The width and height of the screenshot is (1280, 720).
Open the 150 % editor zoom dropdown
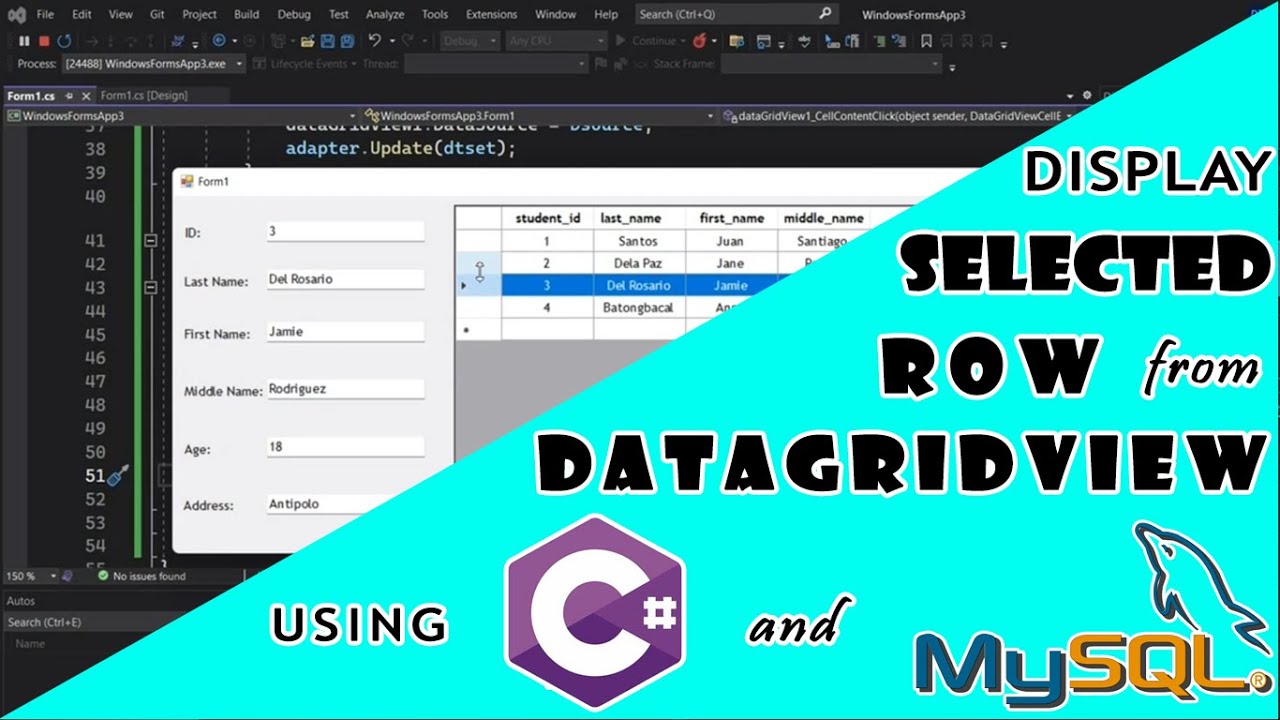coord(32,576)
